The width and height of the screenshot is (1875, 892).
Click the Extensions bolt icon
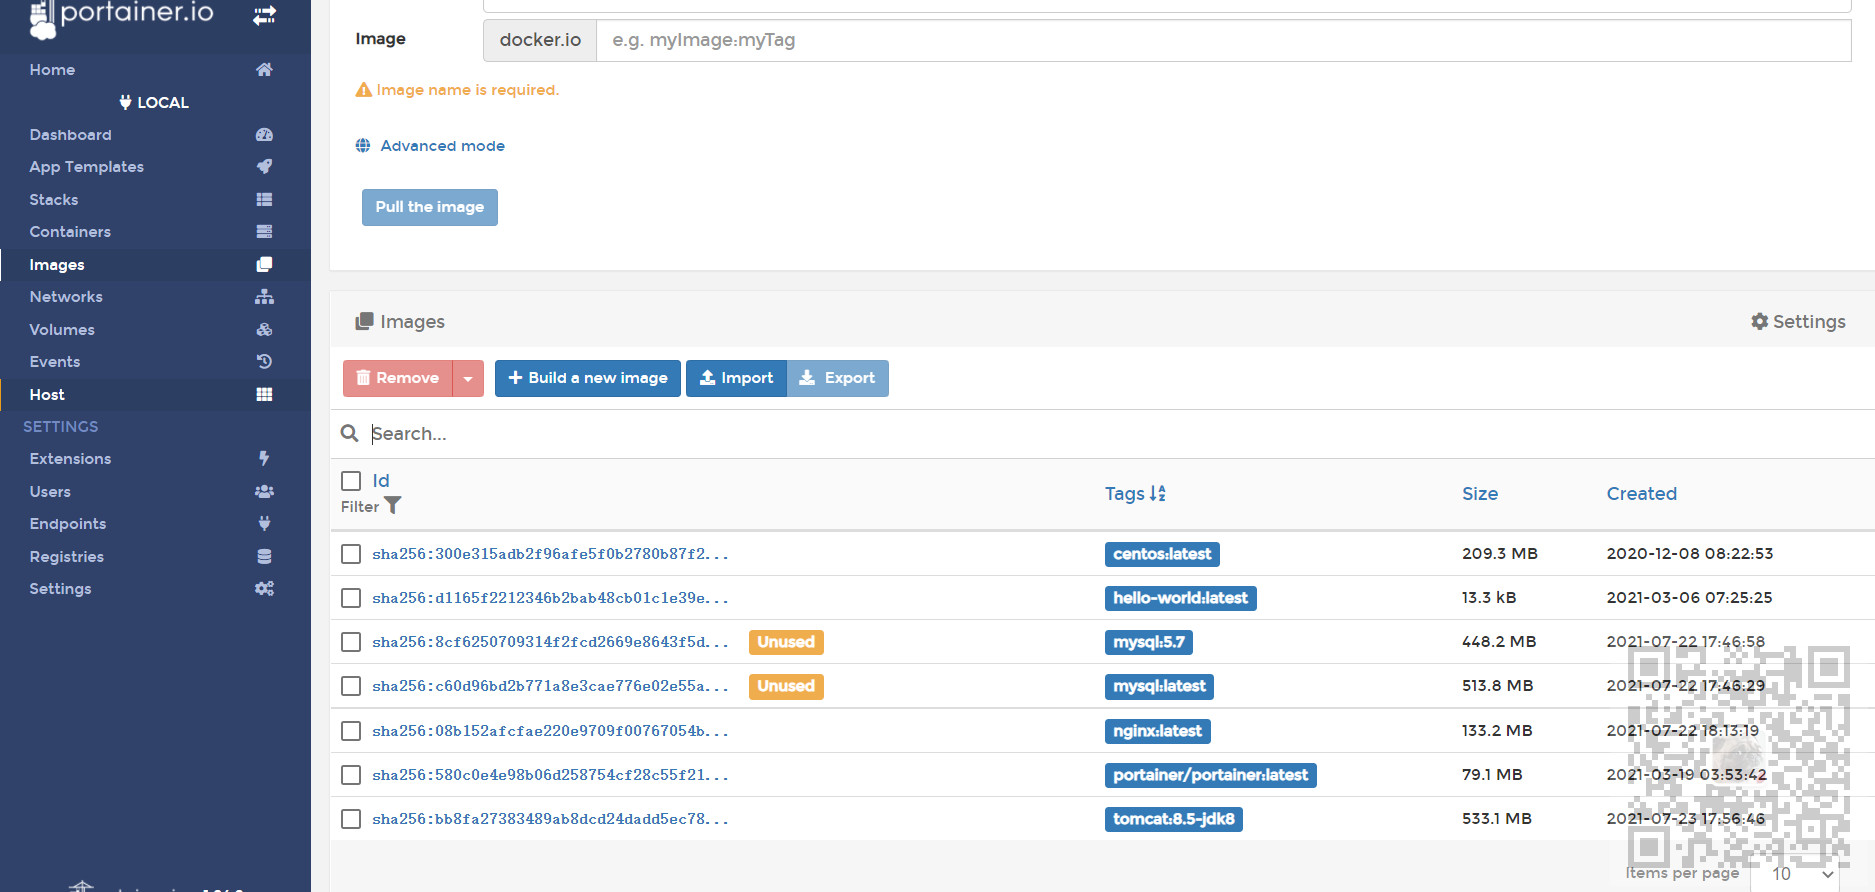(x=264, y=458)
